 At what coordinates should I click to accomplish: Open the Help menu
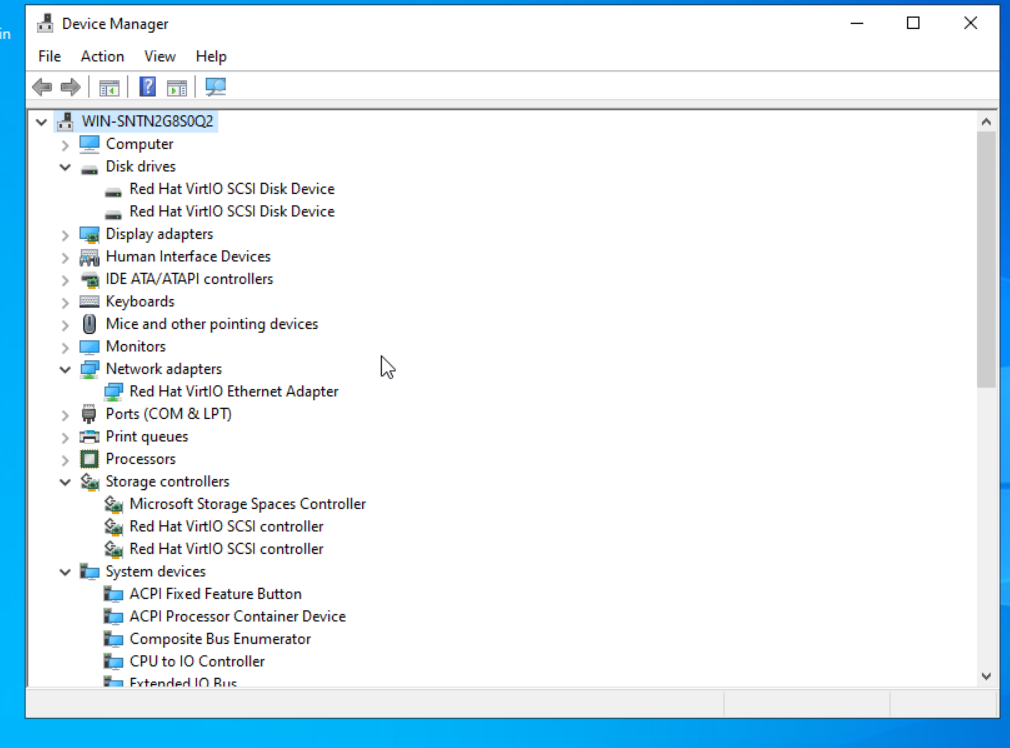click(x=211, y=57)
